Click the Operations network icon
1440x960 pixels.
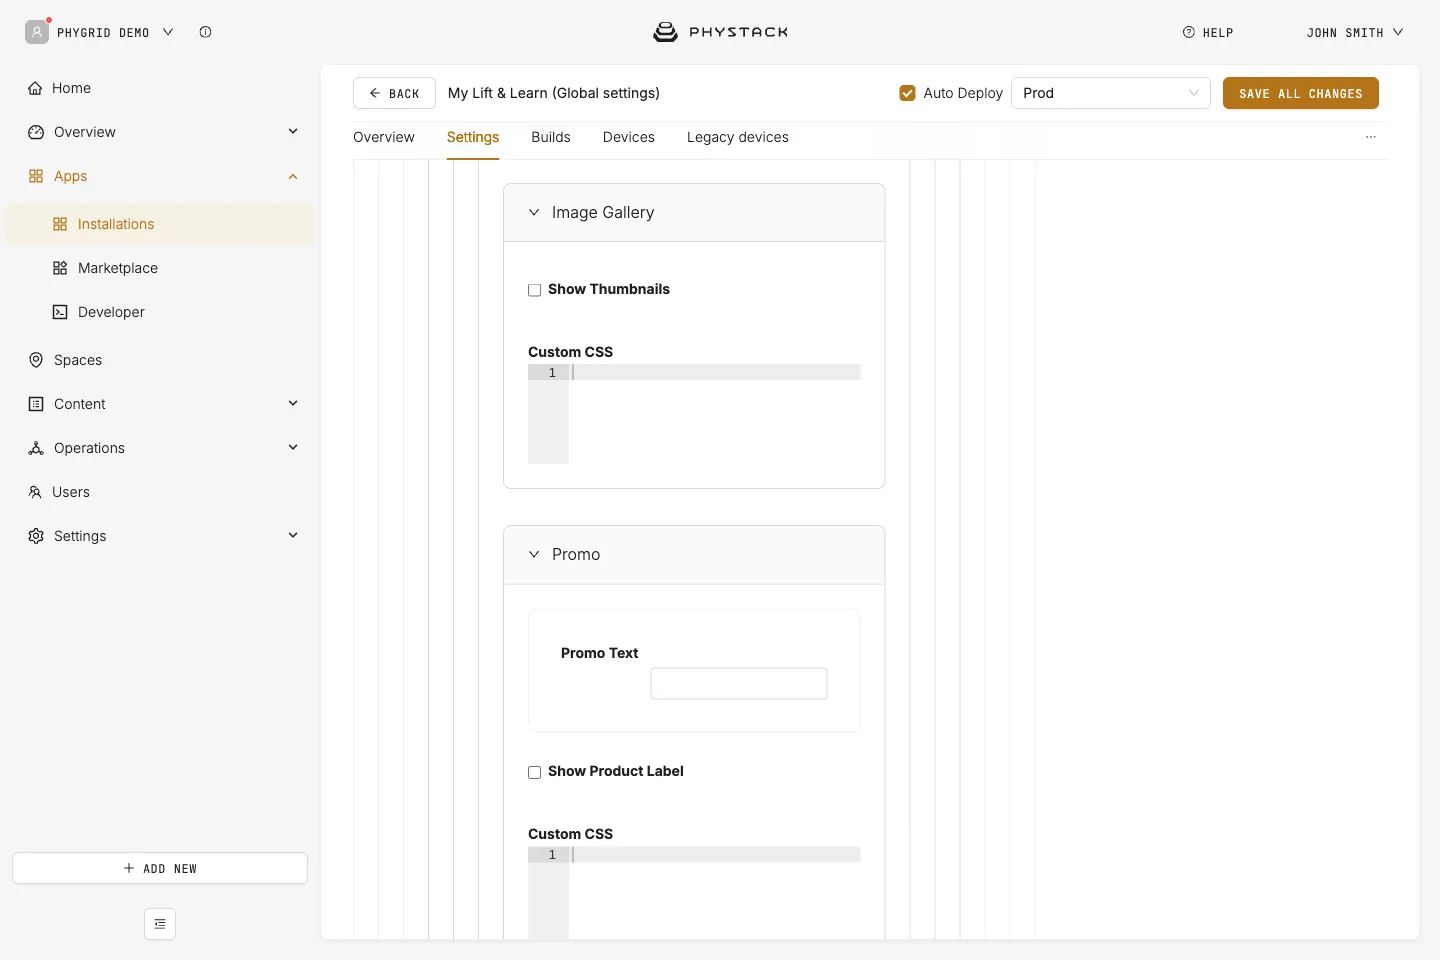[36, 448]
